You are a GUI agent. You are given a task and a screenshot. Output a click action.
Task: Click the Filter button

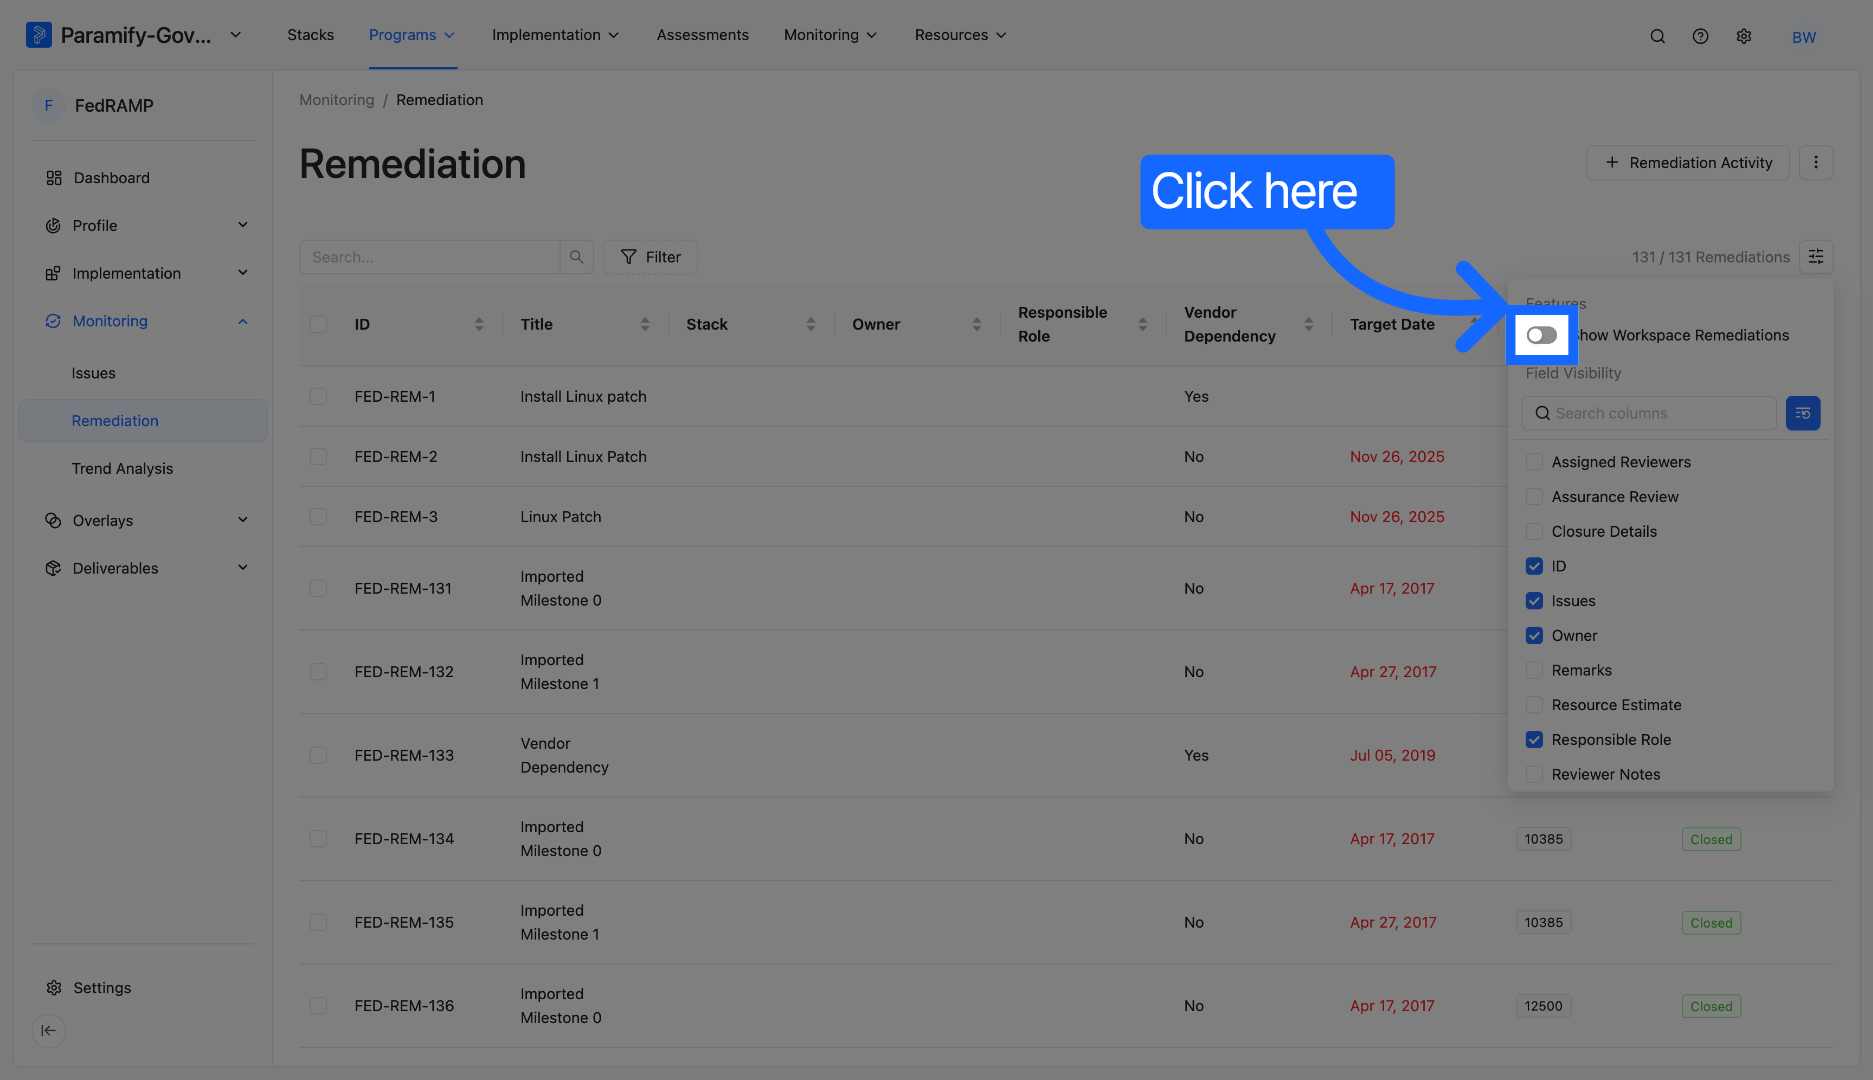tap(650, 257)
